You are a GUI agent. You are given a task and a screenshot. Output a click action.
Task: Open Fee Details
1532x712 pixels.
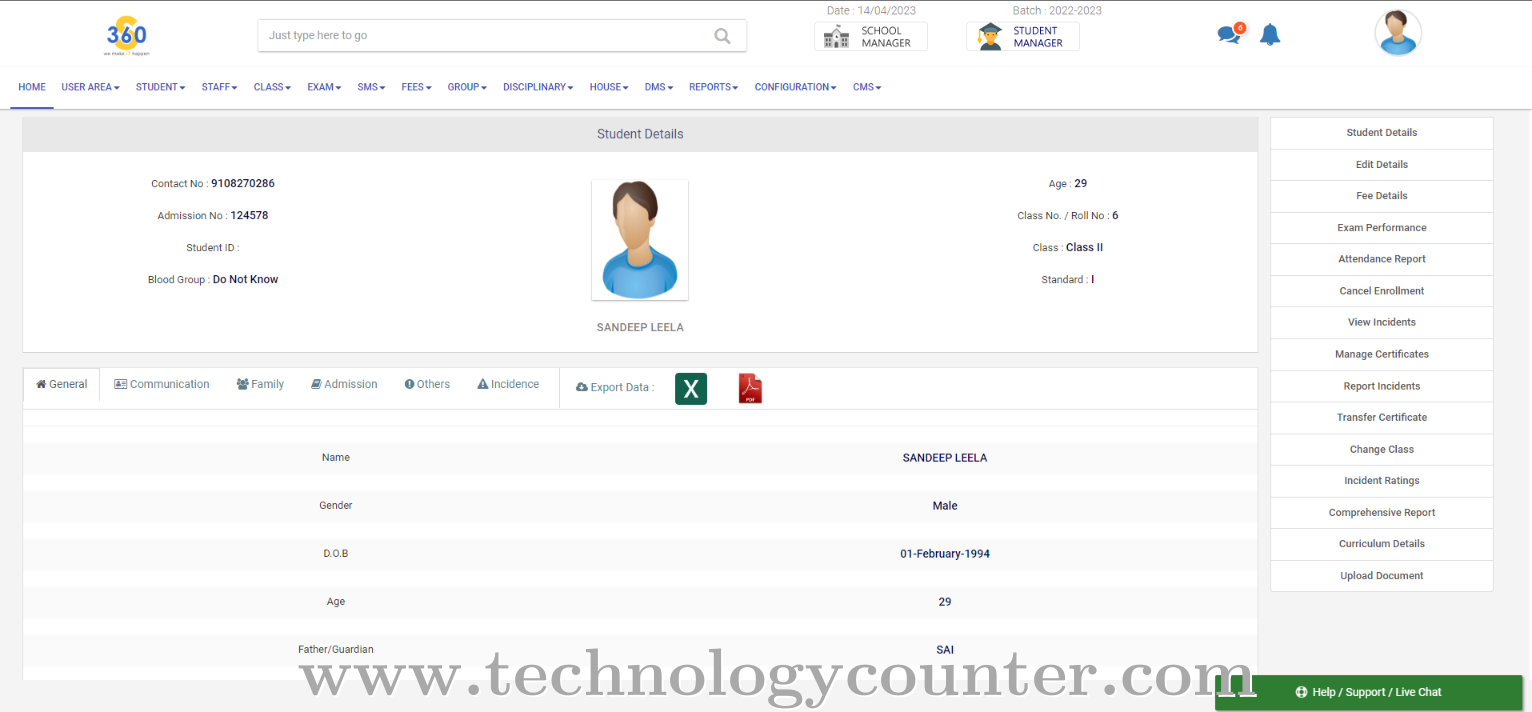(x=1382, y=196)
